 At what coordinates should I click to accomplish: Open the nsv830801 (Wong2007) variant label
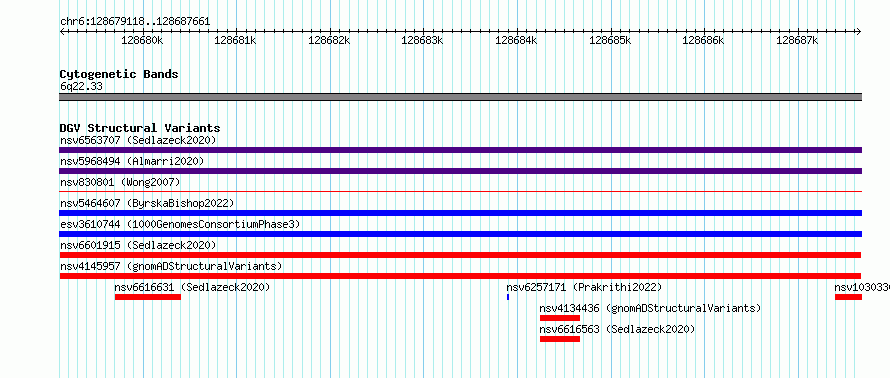click(120, 182)
